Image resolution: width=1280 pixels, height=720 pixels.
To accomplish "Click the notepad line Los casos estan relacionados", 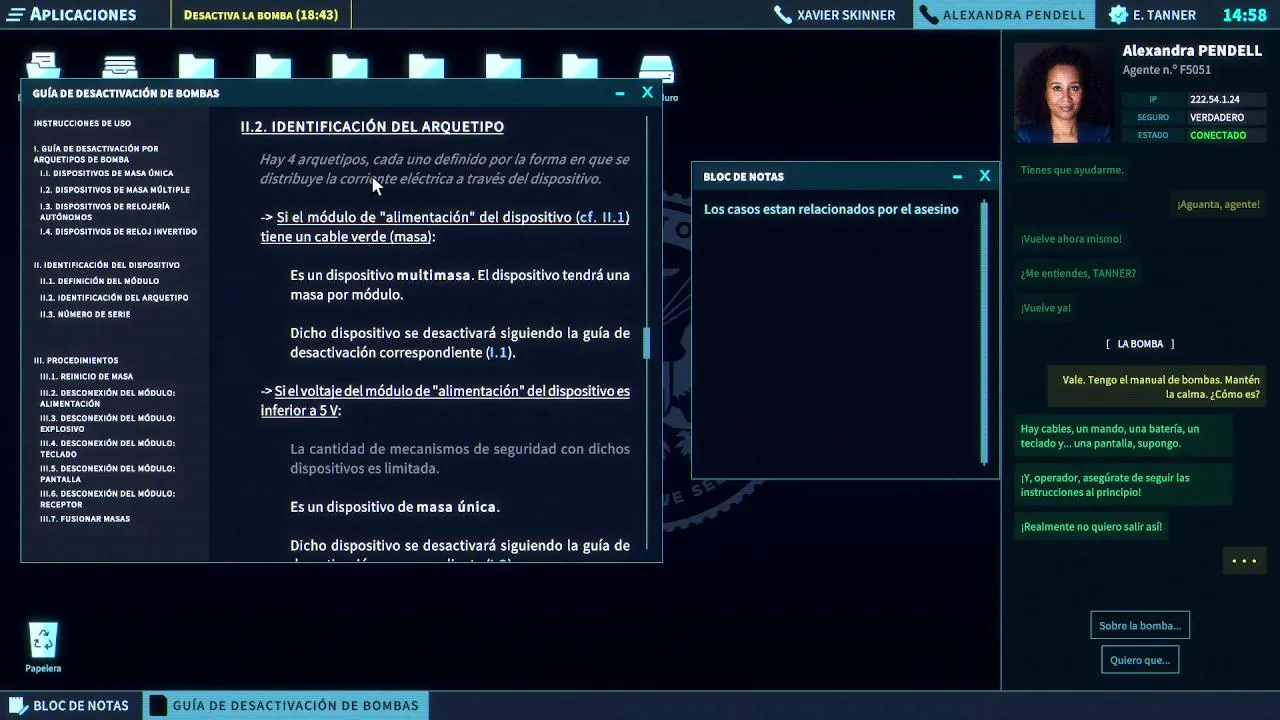I will pos(831,210).
